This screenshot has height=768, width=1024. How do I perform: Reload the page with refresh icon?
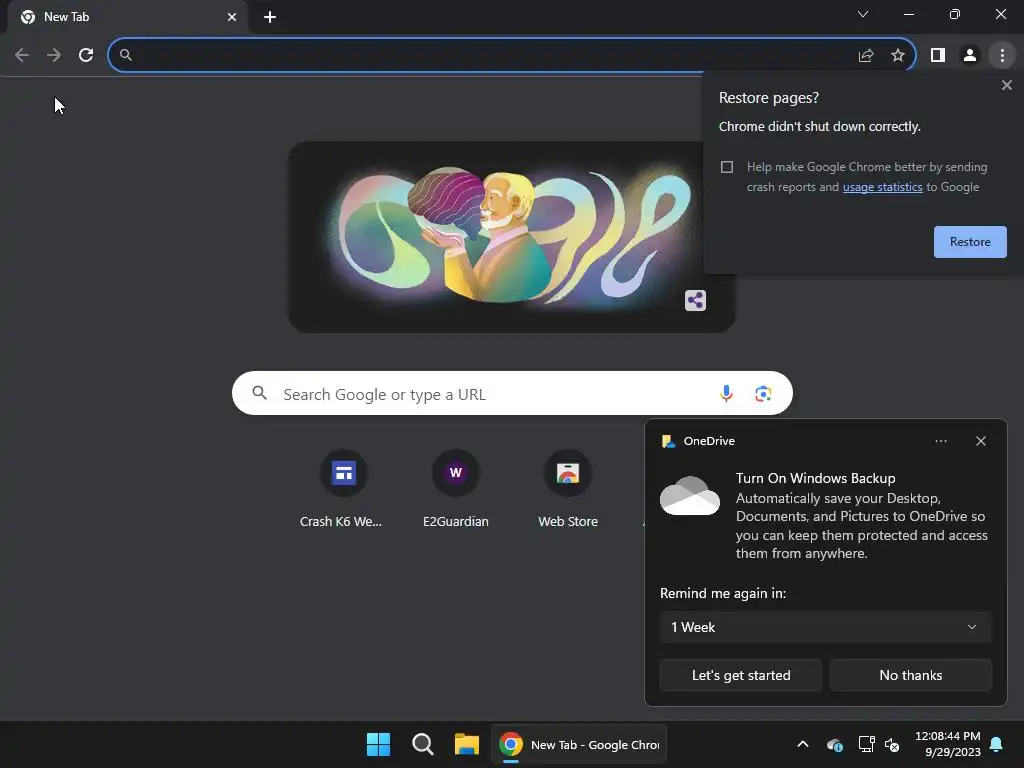[x=86, y=56]
